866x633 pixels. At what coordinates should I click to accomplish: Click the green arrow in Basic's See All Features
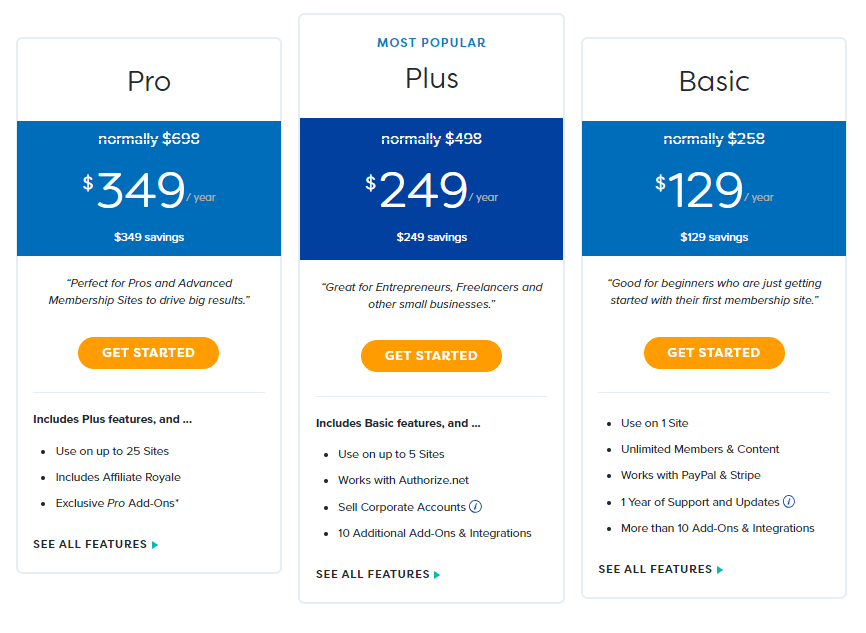tap(720, 570)
